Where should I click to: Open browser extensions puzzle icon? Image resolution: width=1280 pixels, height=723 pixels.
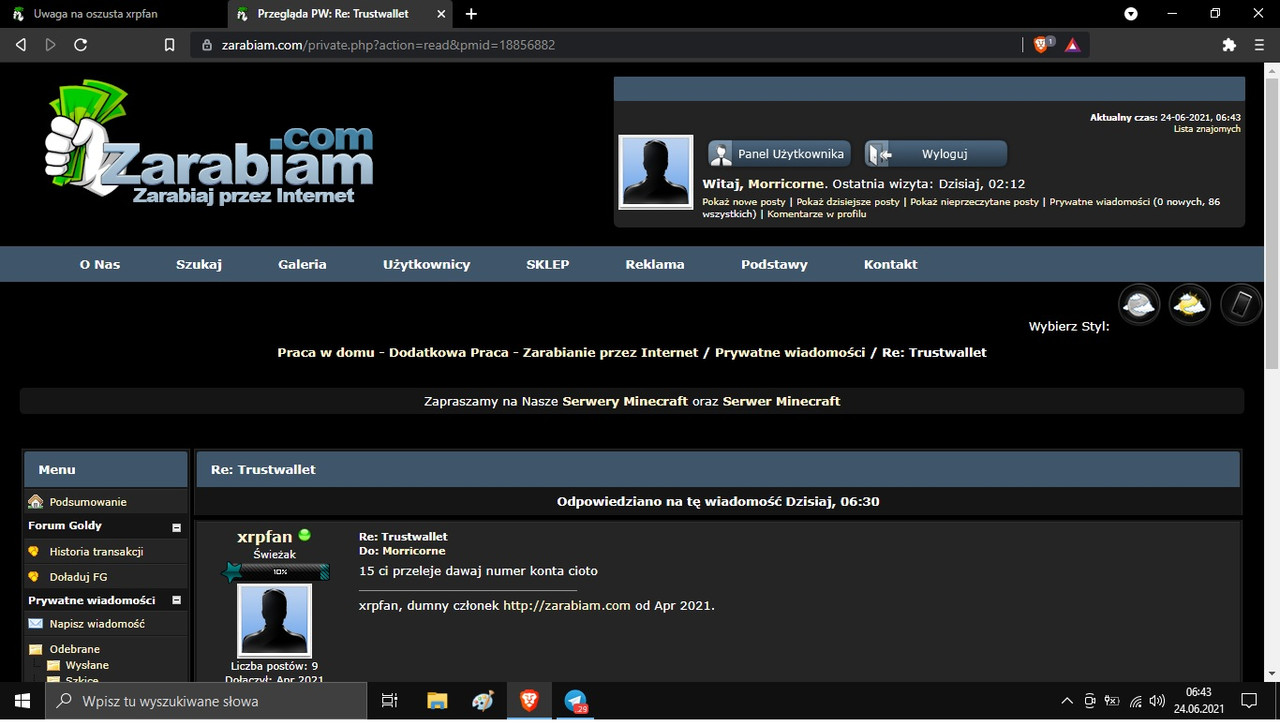tap(1229, 45)
